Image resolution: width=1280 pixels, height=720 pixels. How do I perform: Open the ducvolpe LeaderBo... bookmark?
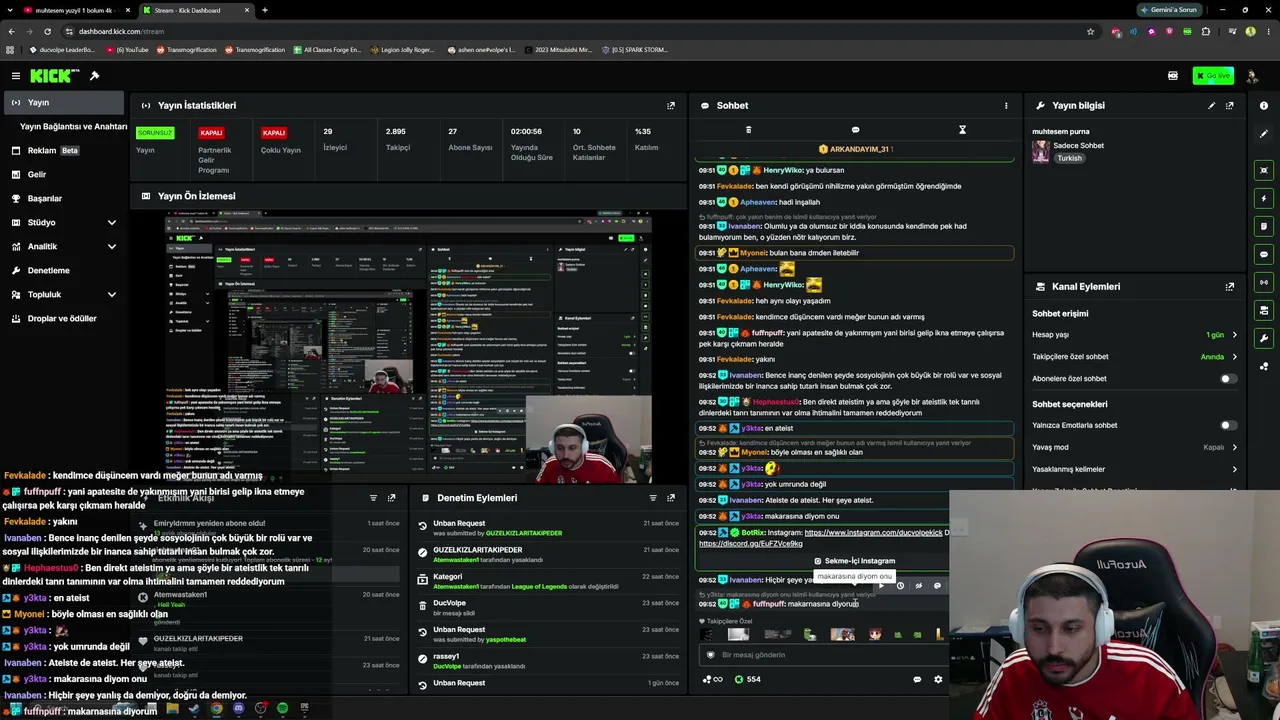pos(62,49)
